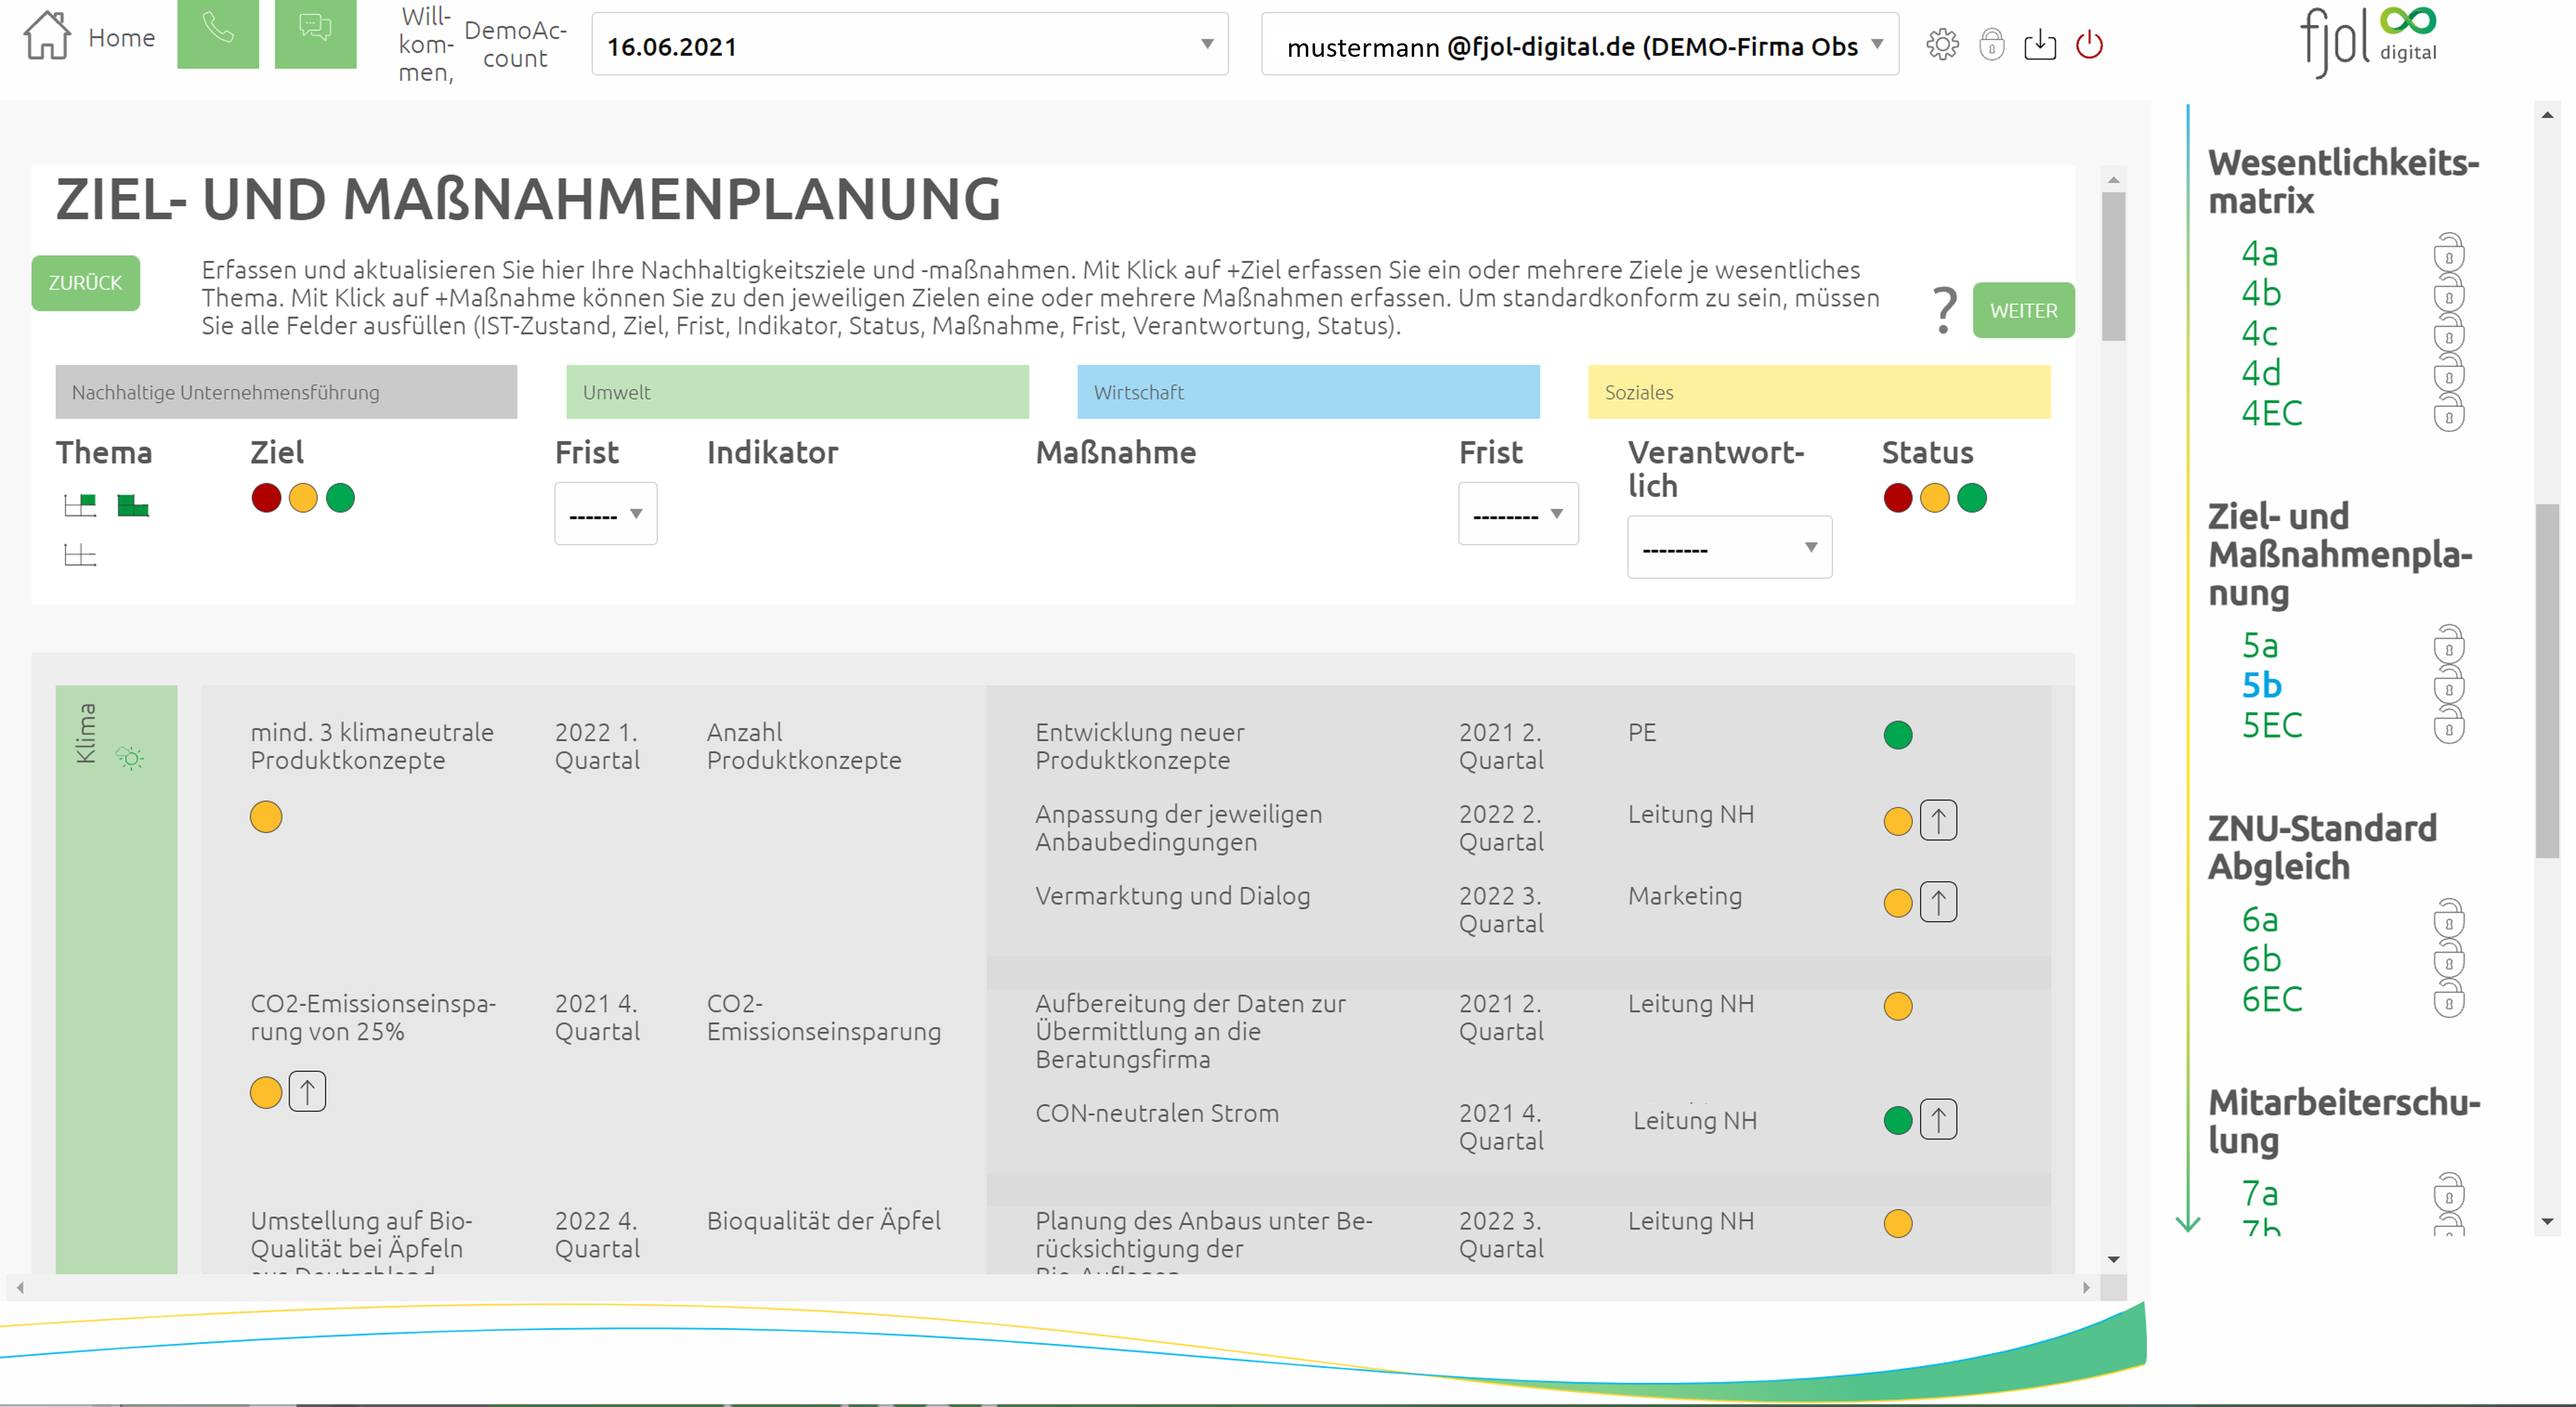Filter goals by red Ziel status dot
The height and width of the screenshot is (1407, 2576).
[266, 498]
